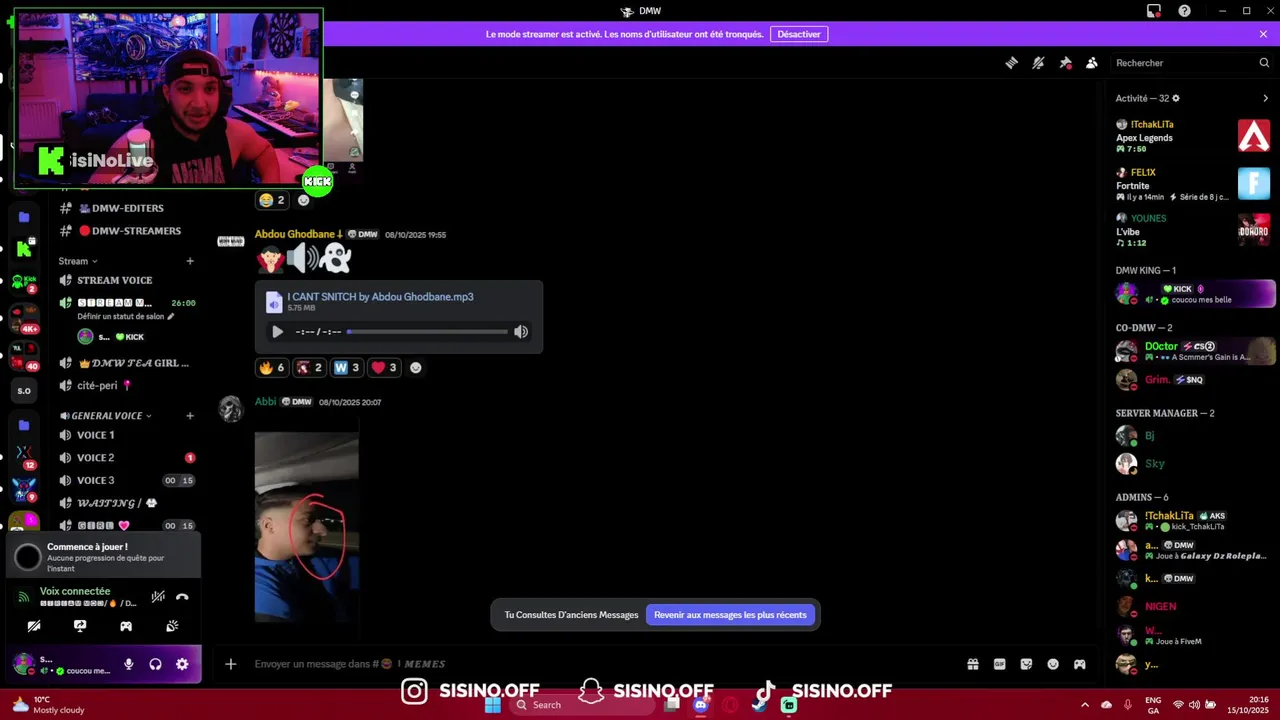The height and width of the screenshot is (720, 1280).
Task: Click the Abbi username
Action: pos(265,402)
